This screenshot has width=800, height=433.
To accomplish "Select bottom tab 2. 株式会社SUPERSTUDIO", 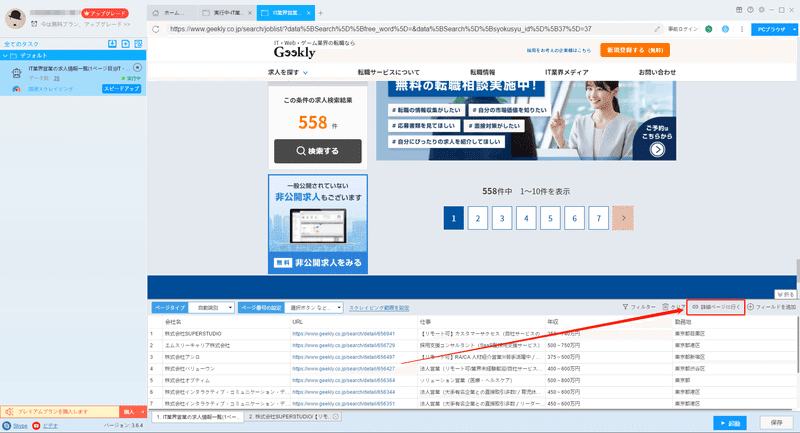I will pos(293,417).
